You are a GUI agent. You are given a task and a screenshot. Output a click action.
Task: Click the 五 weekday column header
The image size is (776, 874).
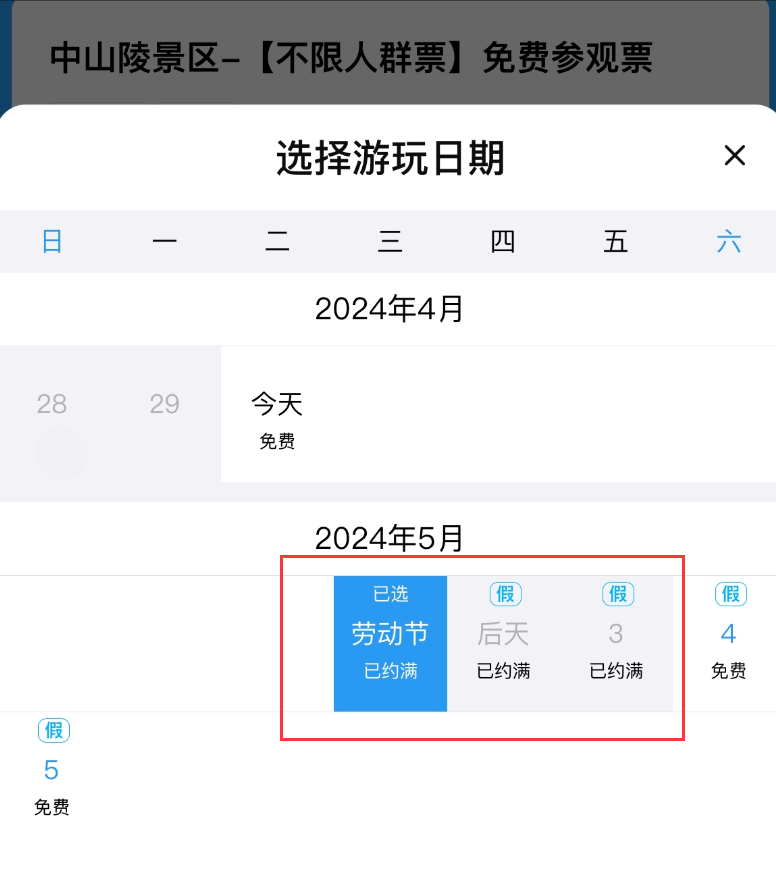pyautogui.click(x=615, y=242)
